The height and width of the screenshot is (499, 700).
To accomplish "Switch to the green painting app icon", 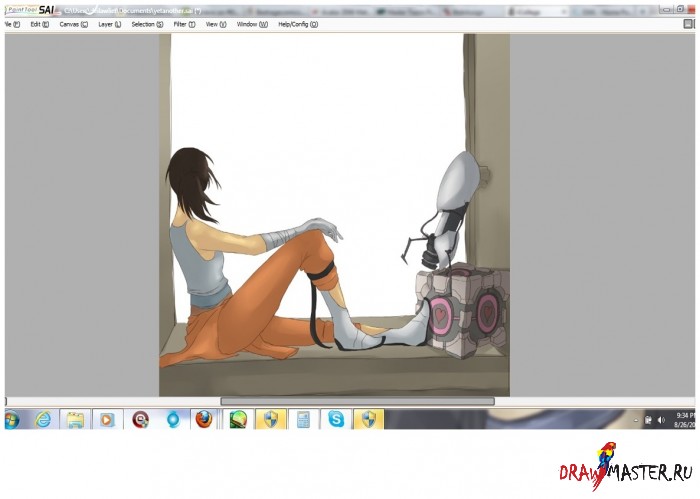I will tap(238, 420).
